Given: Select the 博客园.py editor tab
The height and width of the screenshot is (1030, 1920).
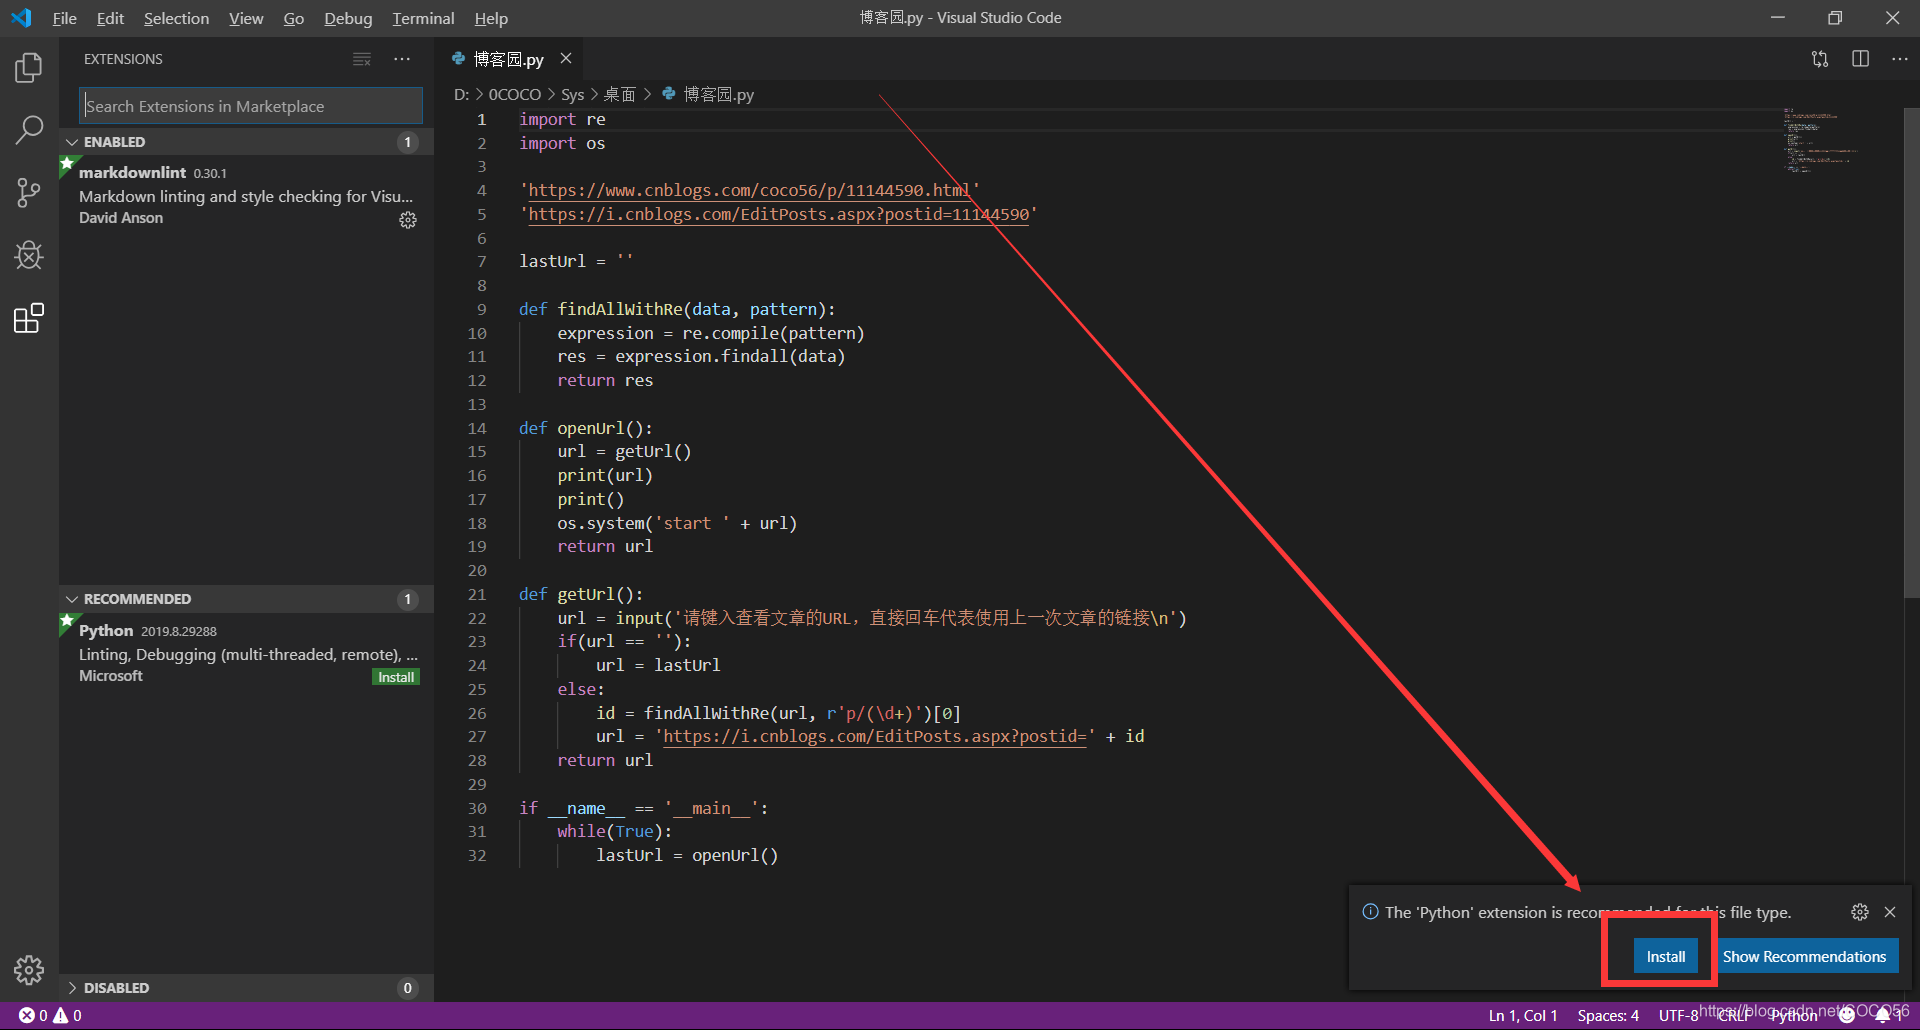Looking at the screenshot, I should tap(505, 58).
